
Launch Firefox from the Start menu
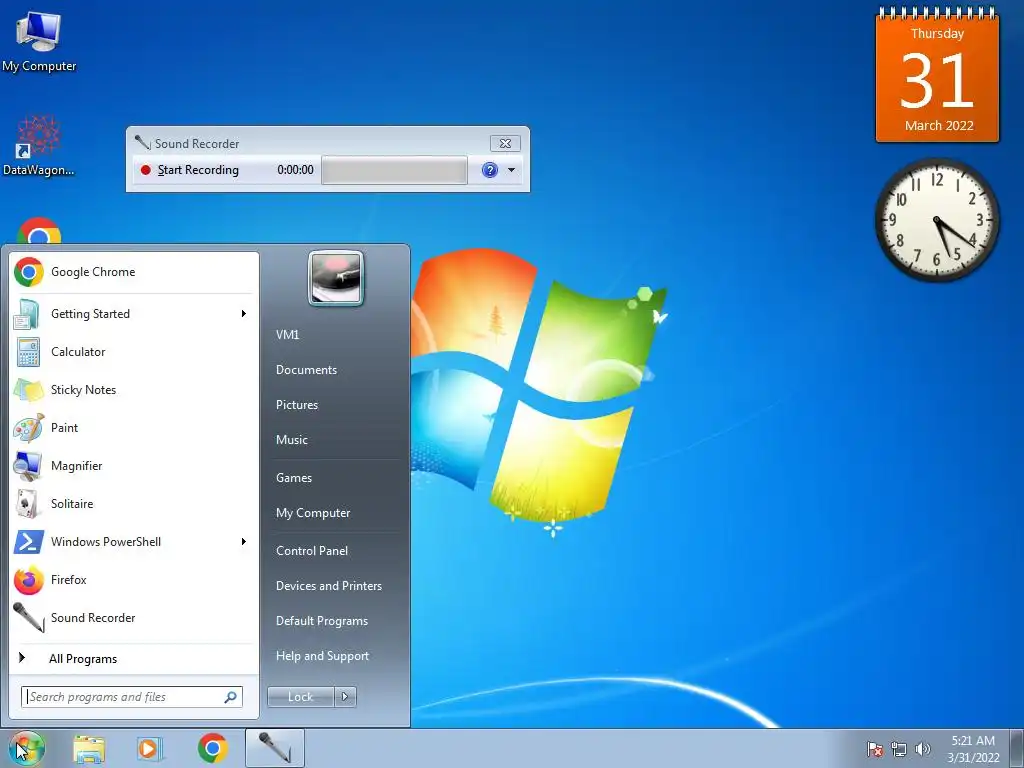[134, 580]
